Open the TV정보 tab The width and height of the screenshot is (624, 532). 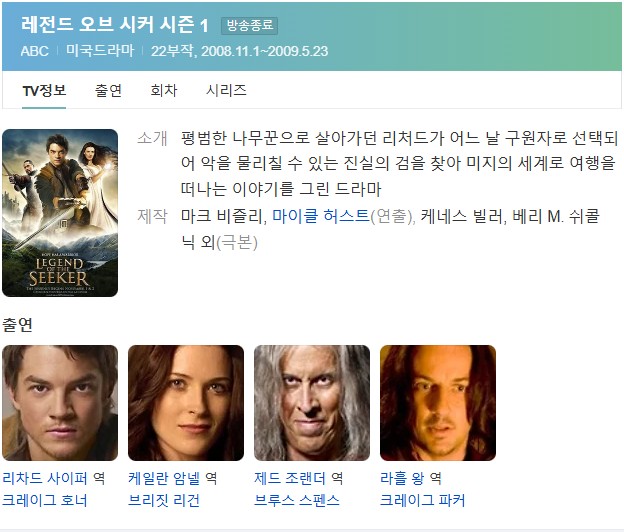44,91
